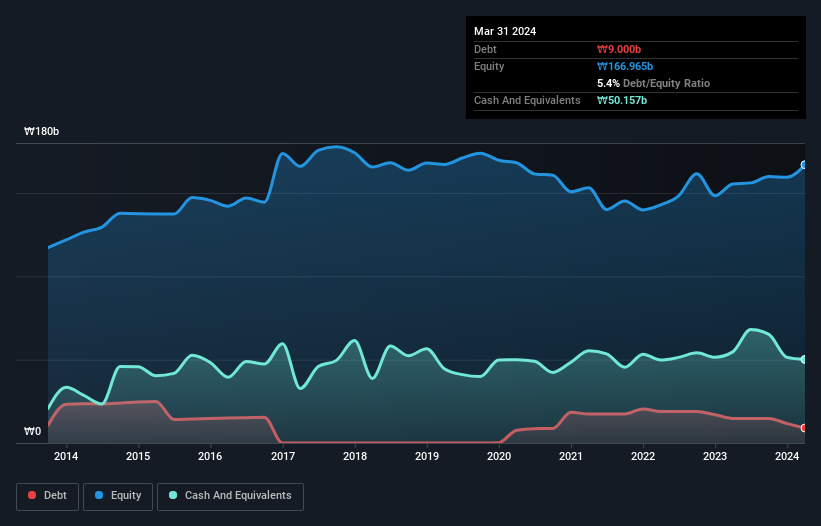Click the 2018 x-axis label
Screen dimensions: 821x526
355,456
